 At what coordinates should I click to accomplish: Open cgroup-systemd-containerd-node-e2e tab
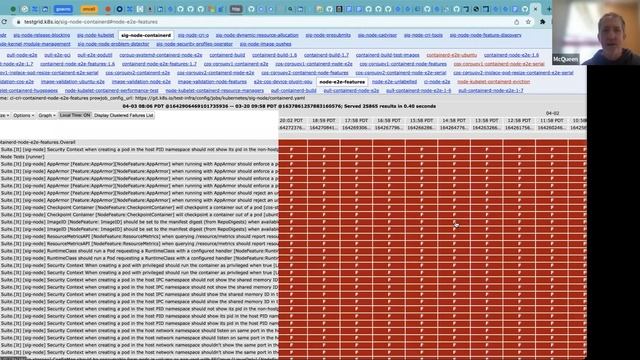point(161,55)
